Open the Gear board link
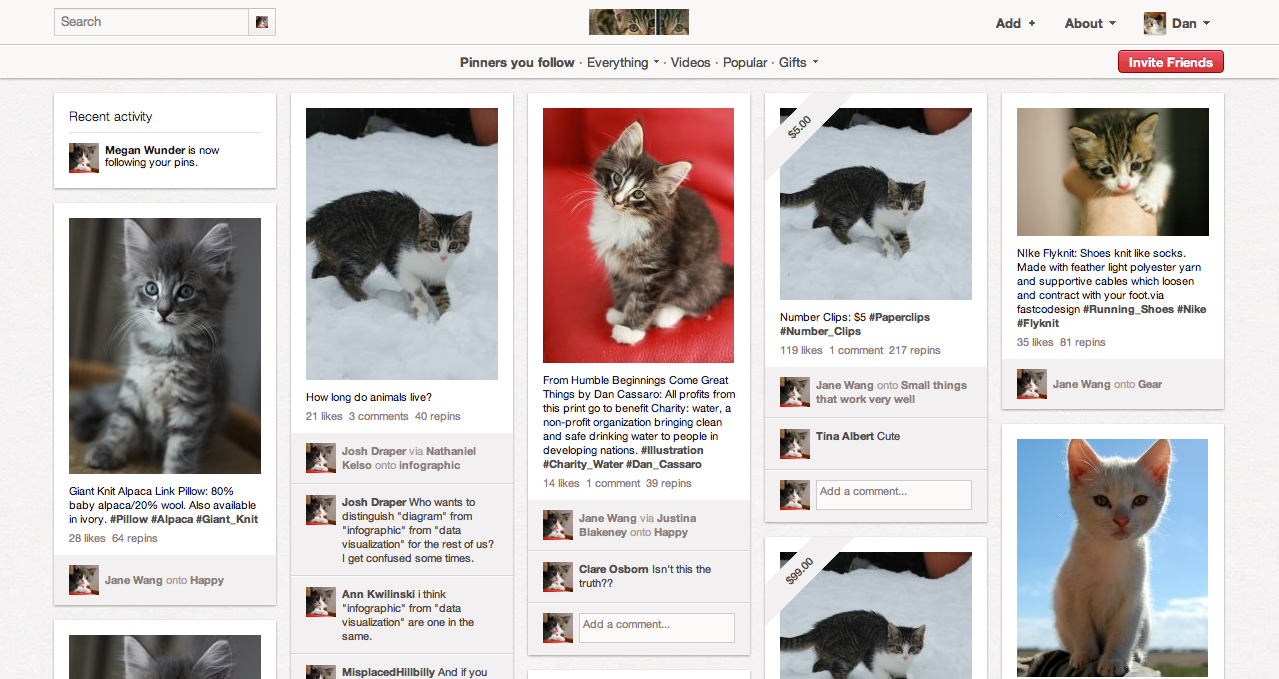Viewport: 1279px width, 679px height. (x=1149, y=384)
